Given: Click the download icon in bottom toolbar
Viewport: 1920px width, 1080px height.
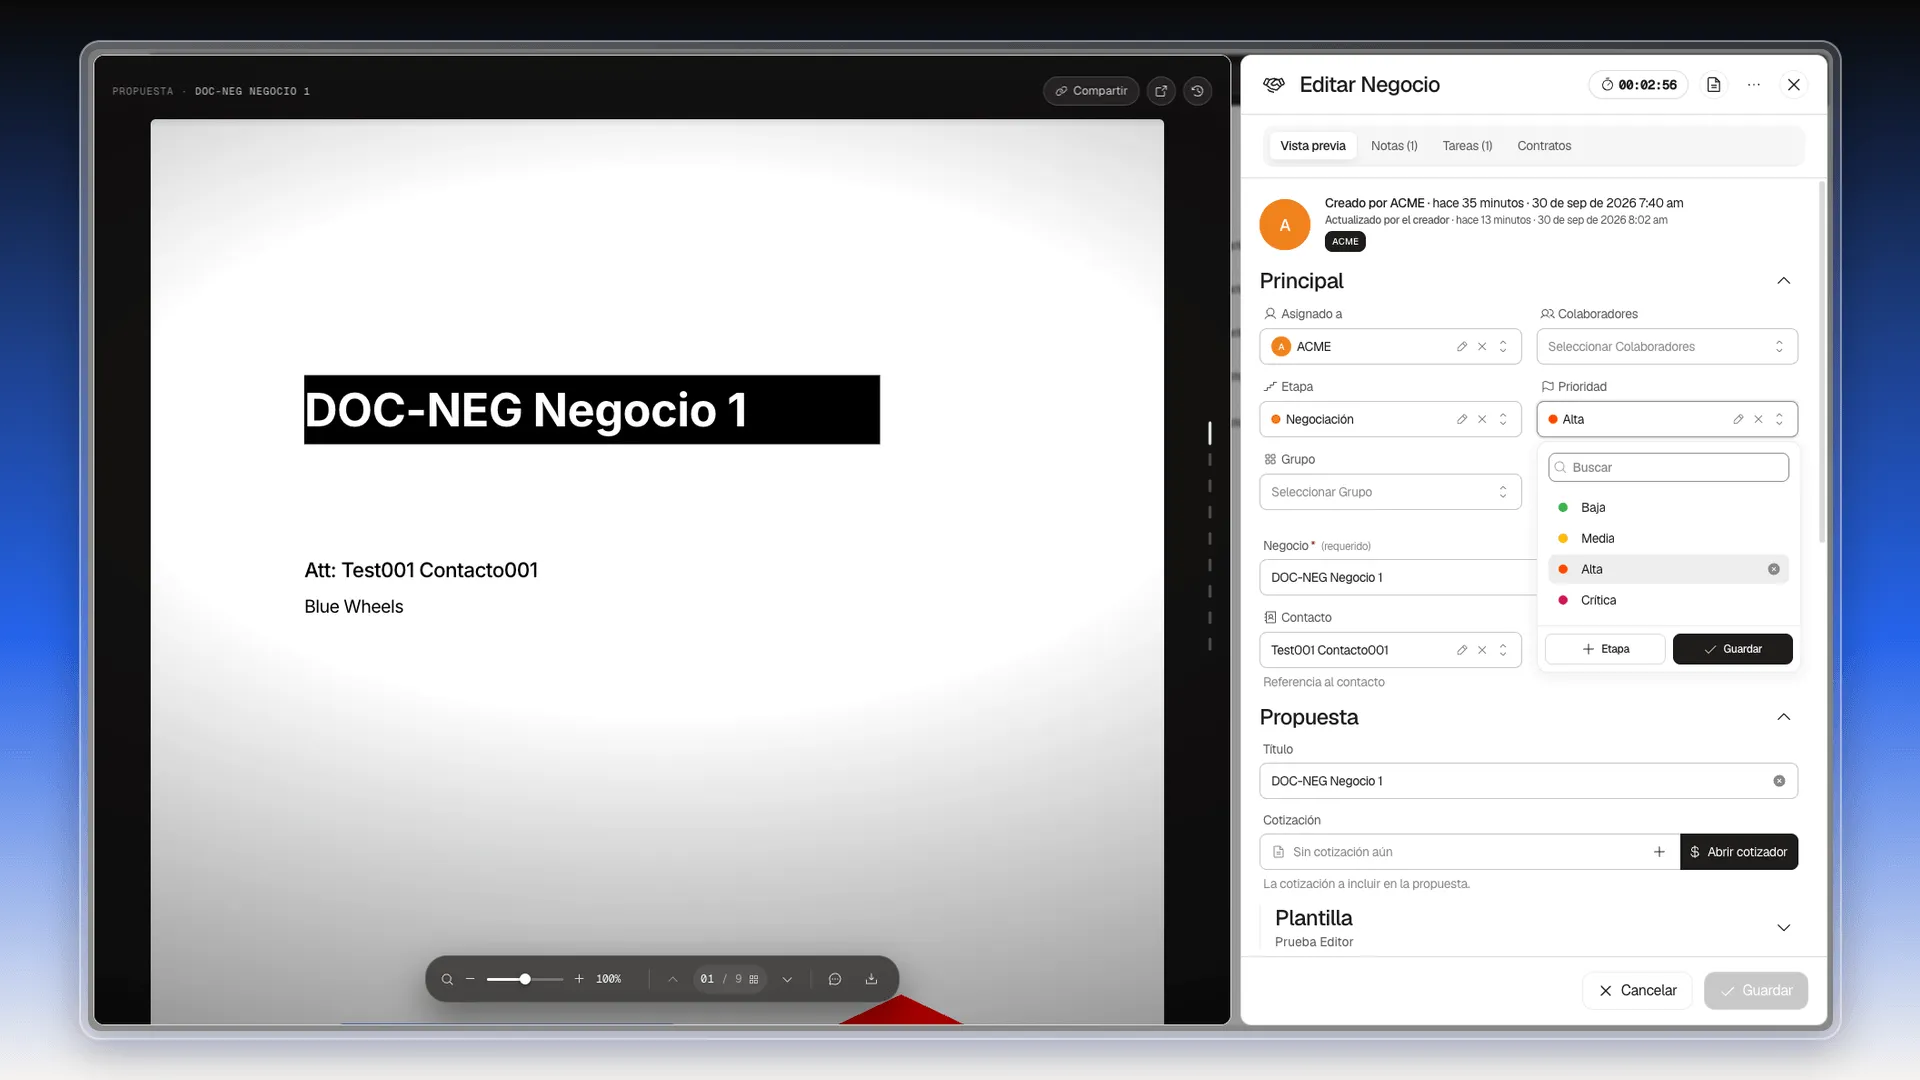Looking at the screenshot, I should [871, 979].
